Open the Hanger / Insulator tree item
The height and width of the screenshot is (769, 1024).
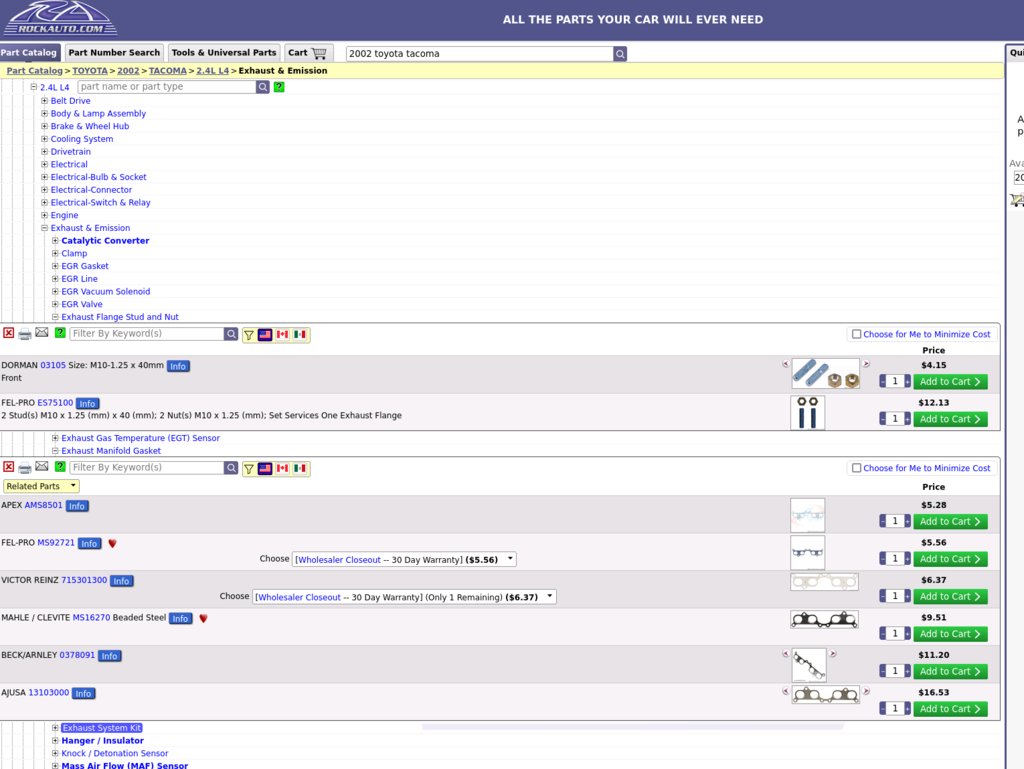pos(103,741)
